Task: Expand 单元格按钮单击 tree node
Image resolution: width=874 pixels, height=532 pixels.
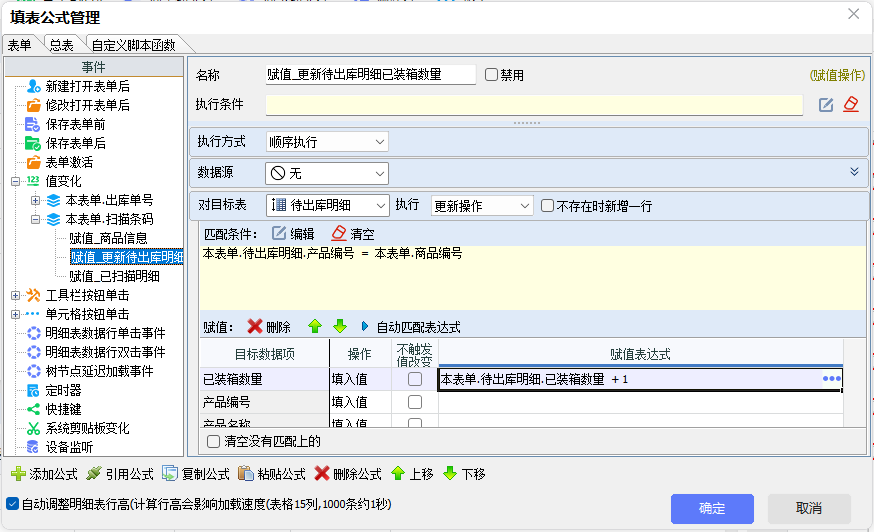Action: [x=16, y=314]
